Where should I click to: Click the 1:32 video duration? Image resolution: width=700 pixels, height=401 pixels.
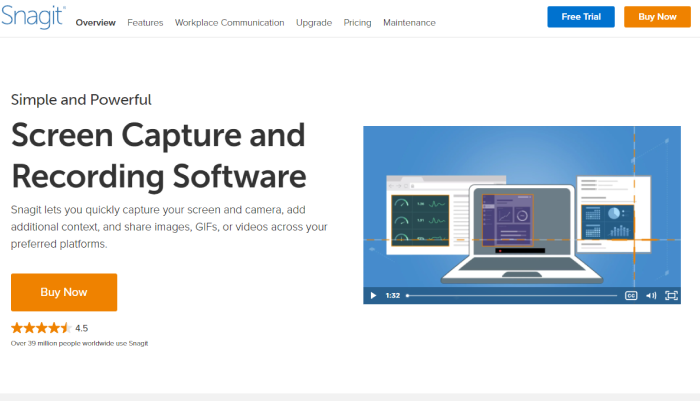click(x=393, y=296)
